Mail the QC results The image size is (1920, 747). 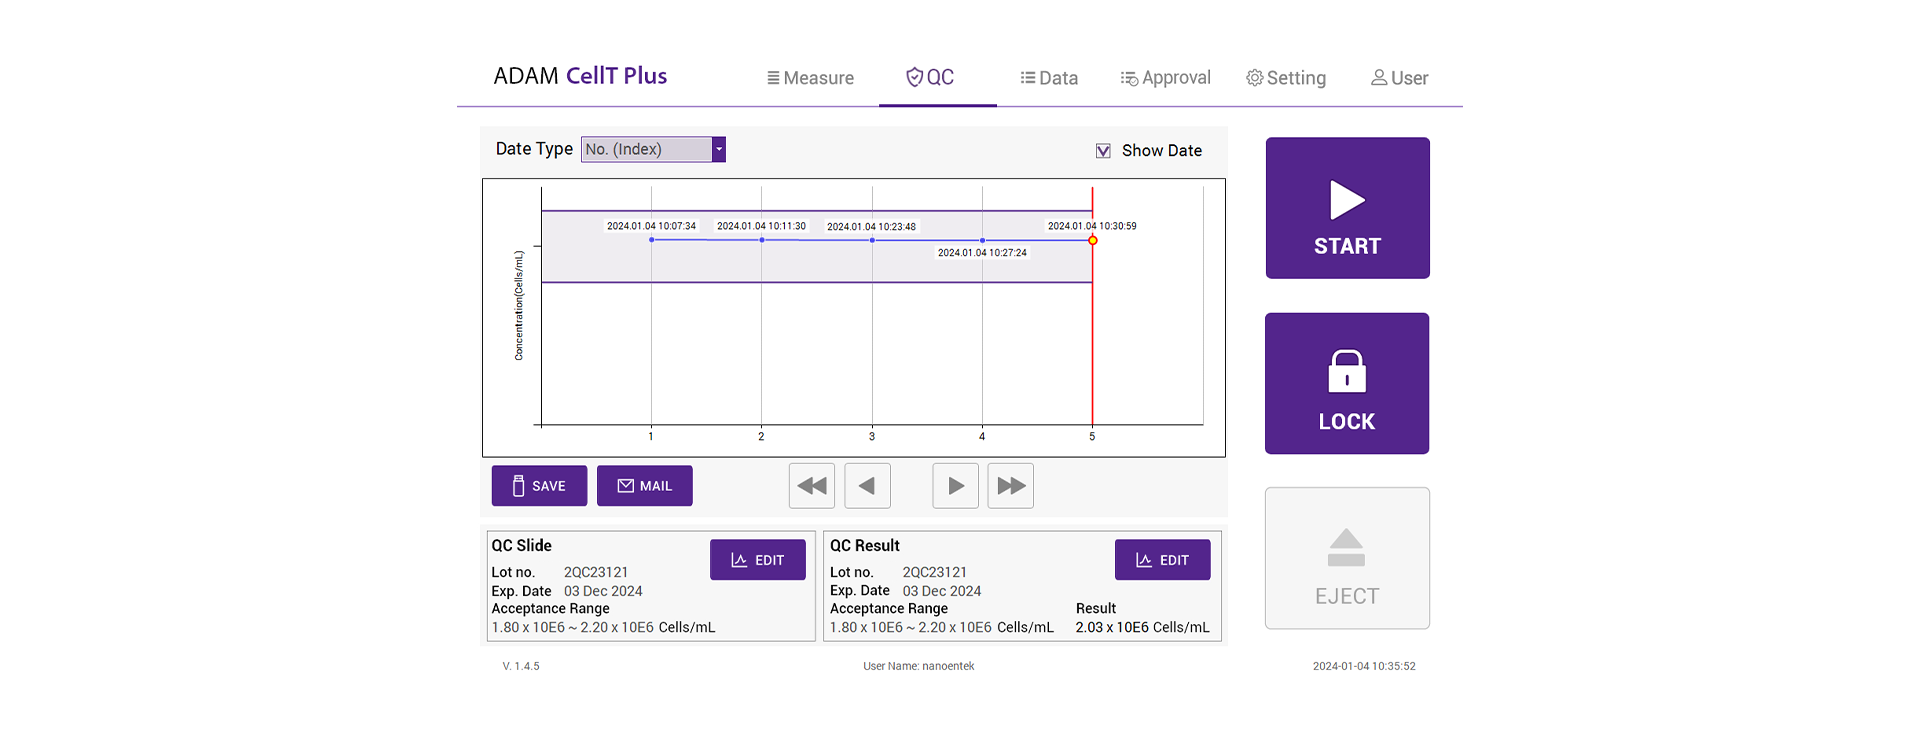tap(644, 486)
